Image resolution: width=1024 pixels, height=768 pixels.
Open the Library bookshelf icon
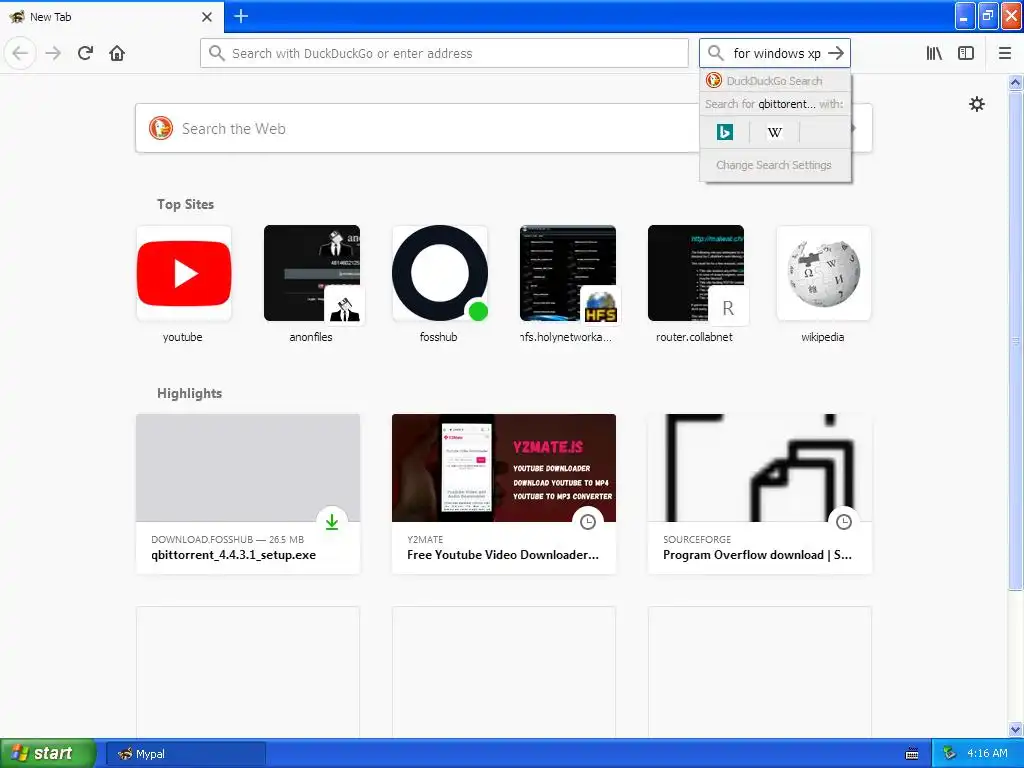pos(934,53)
